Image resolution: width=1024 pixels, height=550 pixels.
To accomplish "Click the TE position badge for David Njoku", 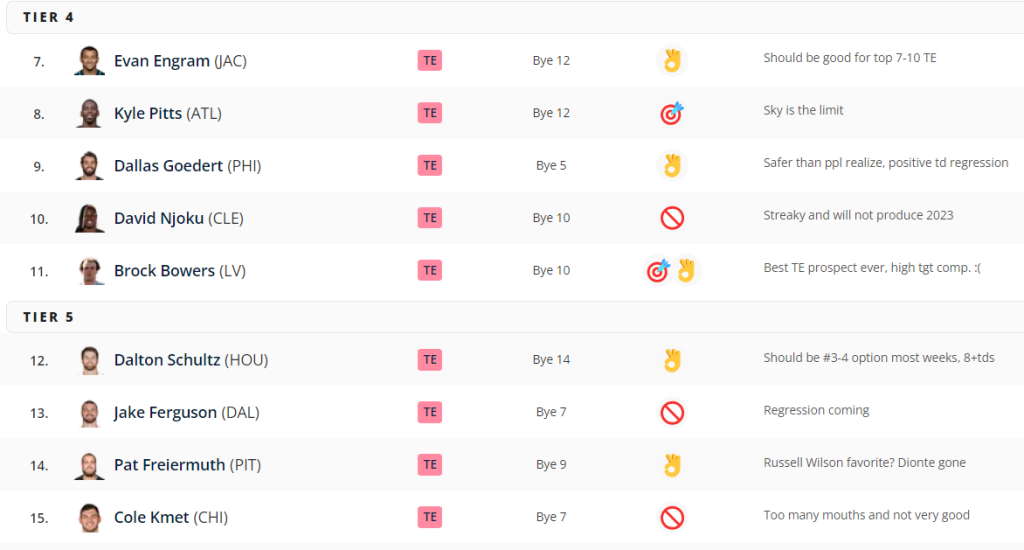I will 430,218.
